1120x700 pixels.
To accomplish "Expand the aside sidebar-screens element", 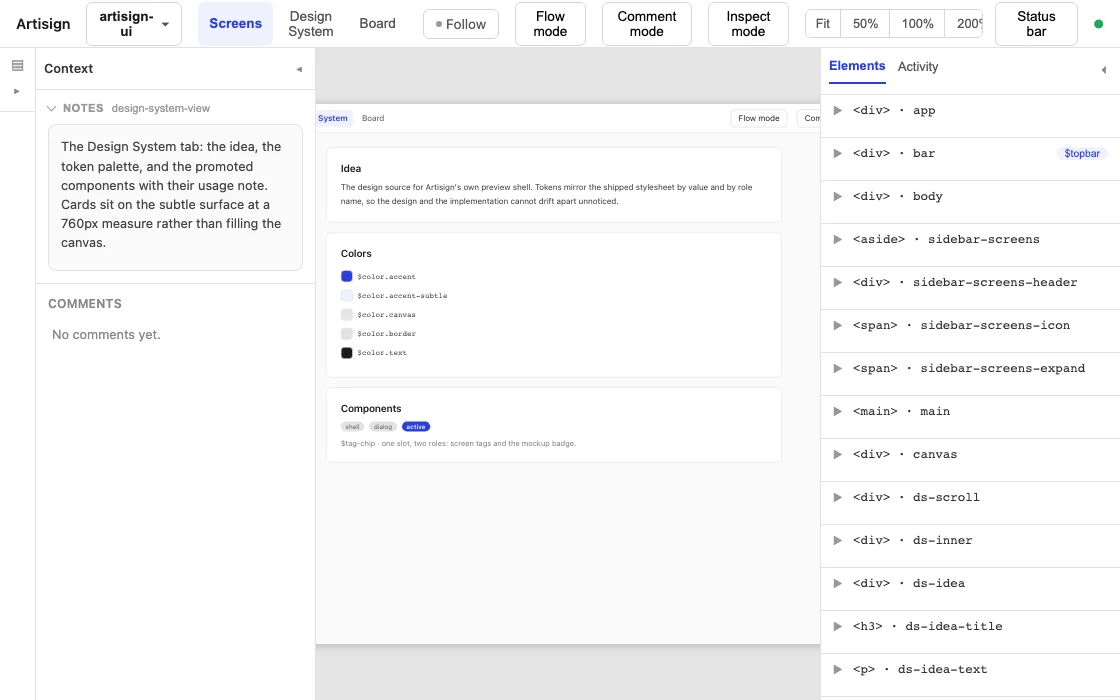I will pyautogui.click(x=837, y=239).
